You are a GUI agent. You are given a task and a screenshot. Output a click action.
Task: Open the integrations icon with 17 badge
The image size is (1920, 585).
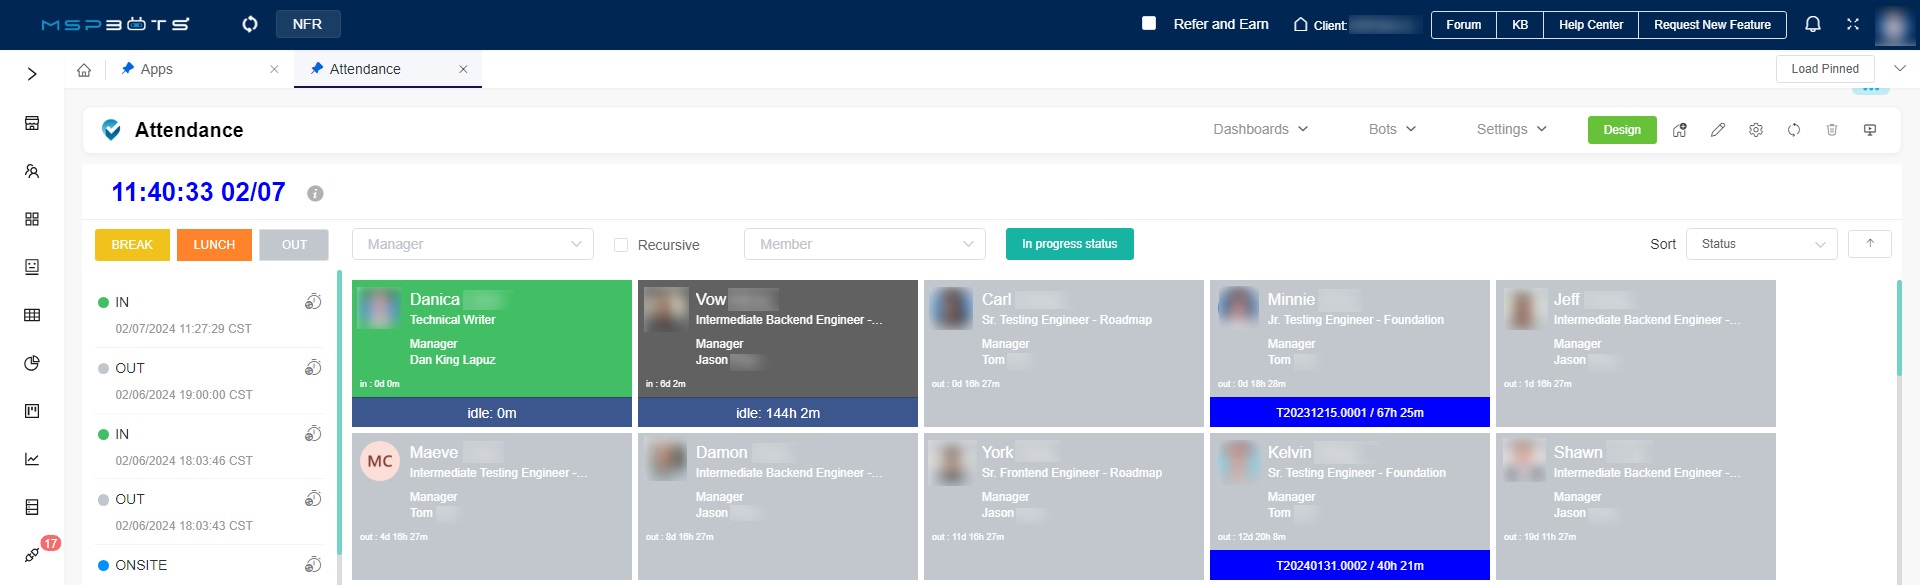click(x=32, y=554)
